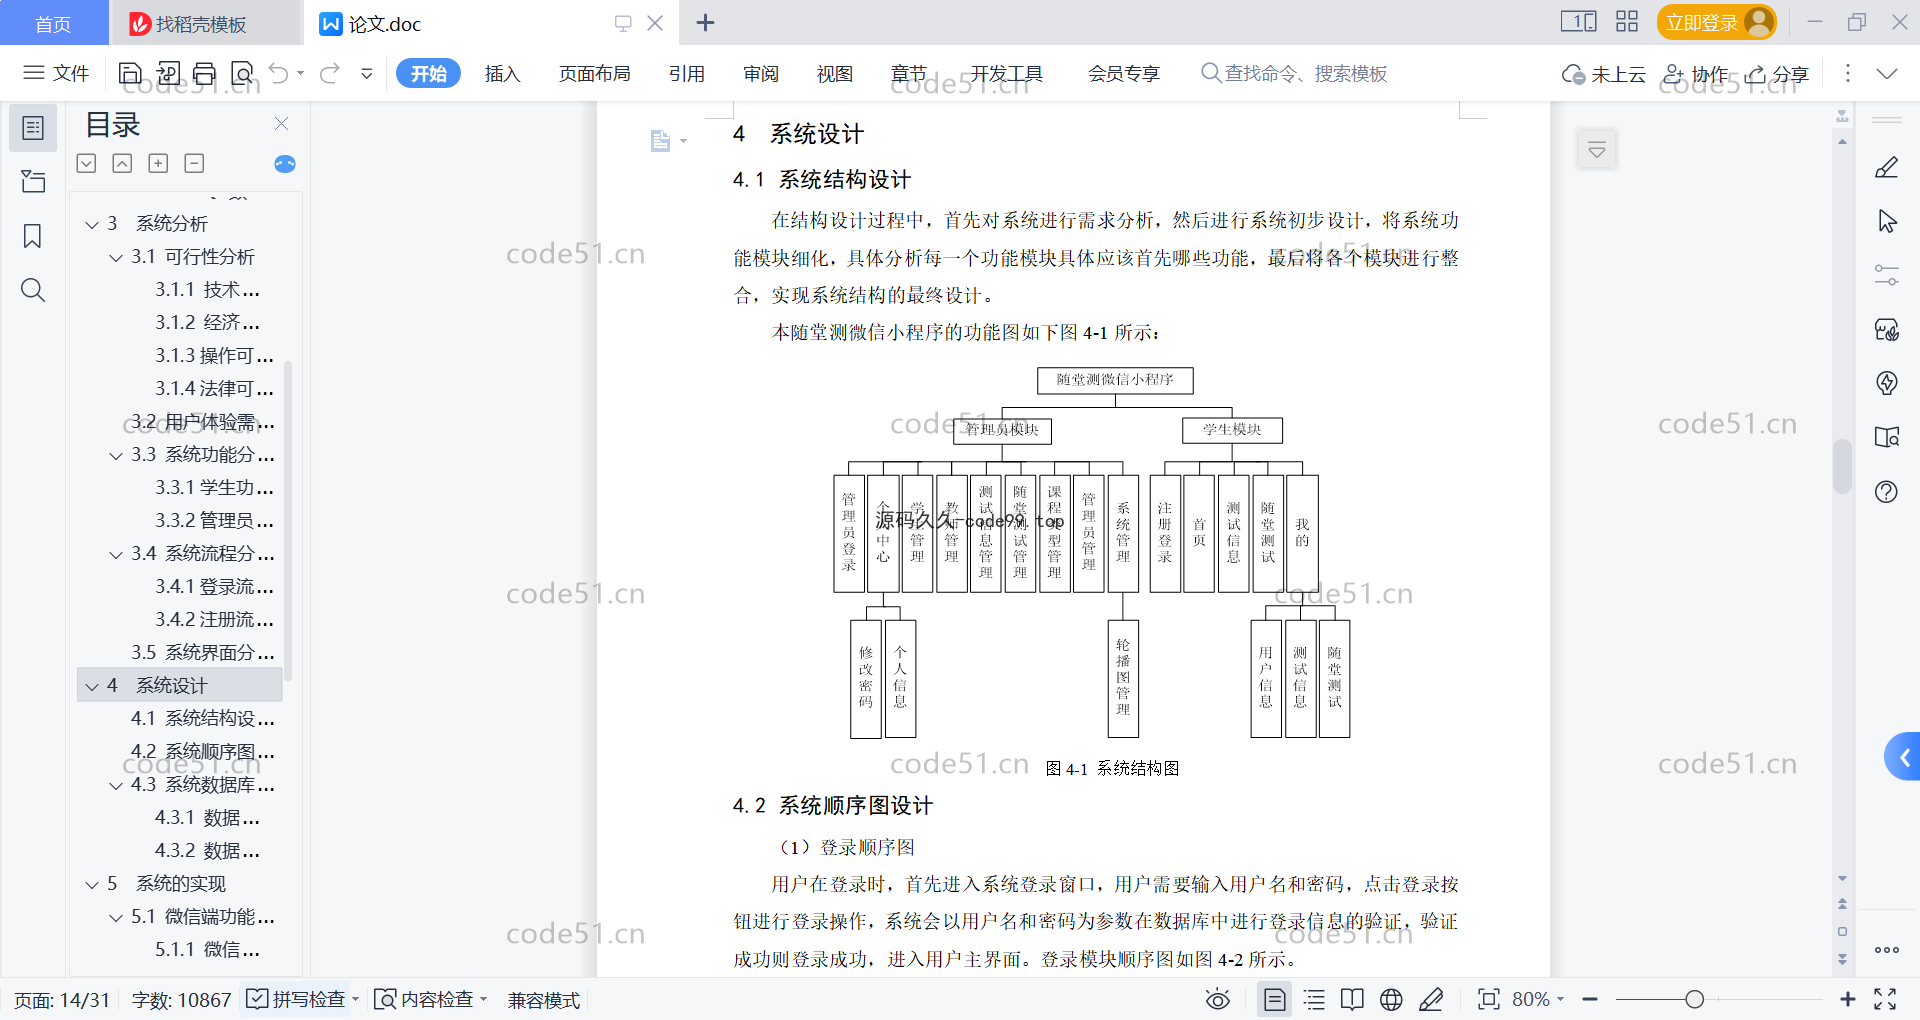Select the pen edit tool in the right sidebar

(1886, 167)
